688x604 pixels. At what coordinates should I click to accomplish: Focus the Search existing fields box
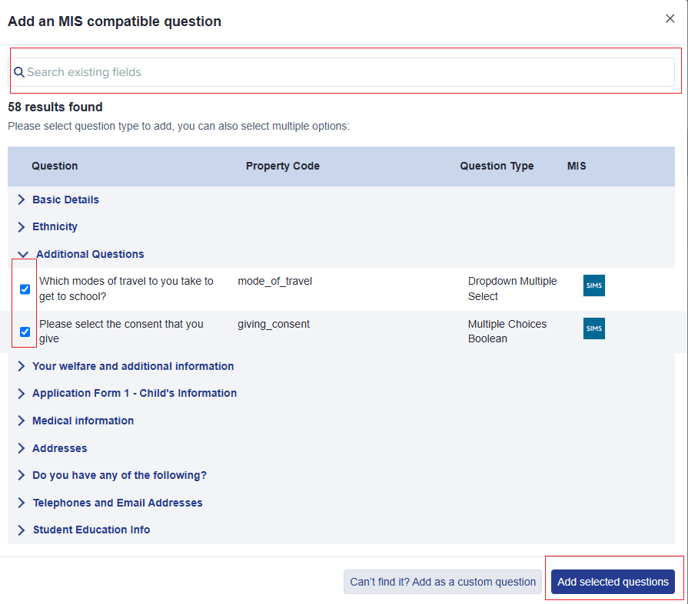[x=343, y=72]
